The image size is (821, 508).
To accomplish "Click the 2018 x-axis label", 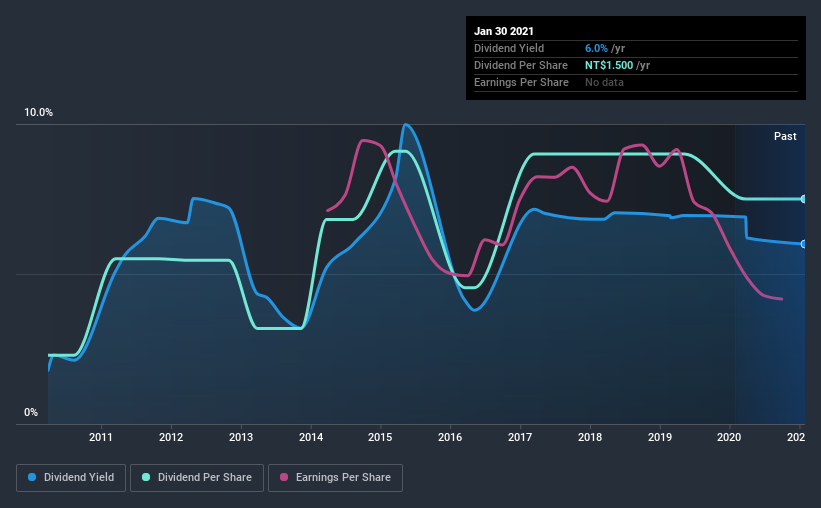I will click(590, 437).
